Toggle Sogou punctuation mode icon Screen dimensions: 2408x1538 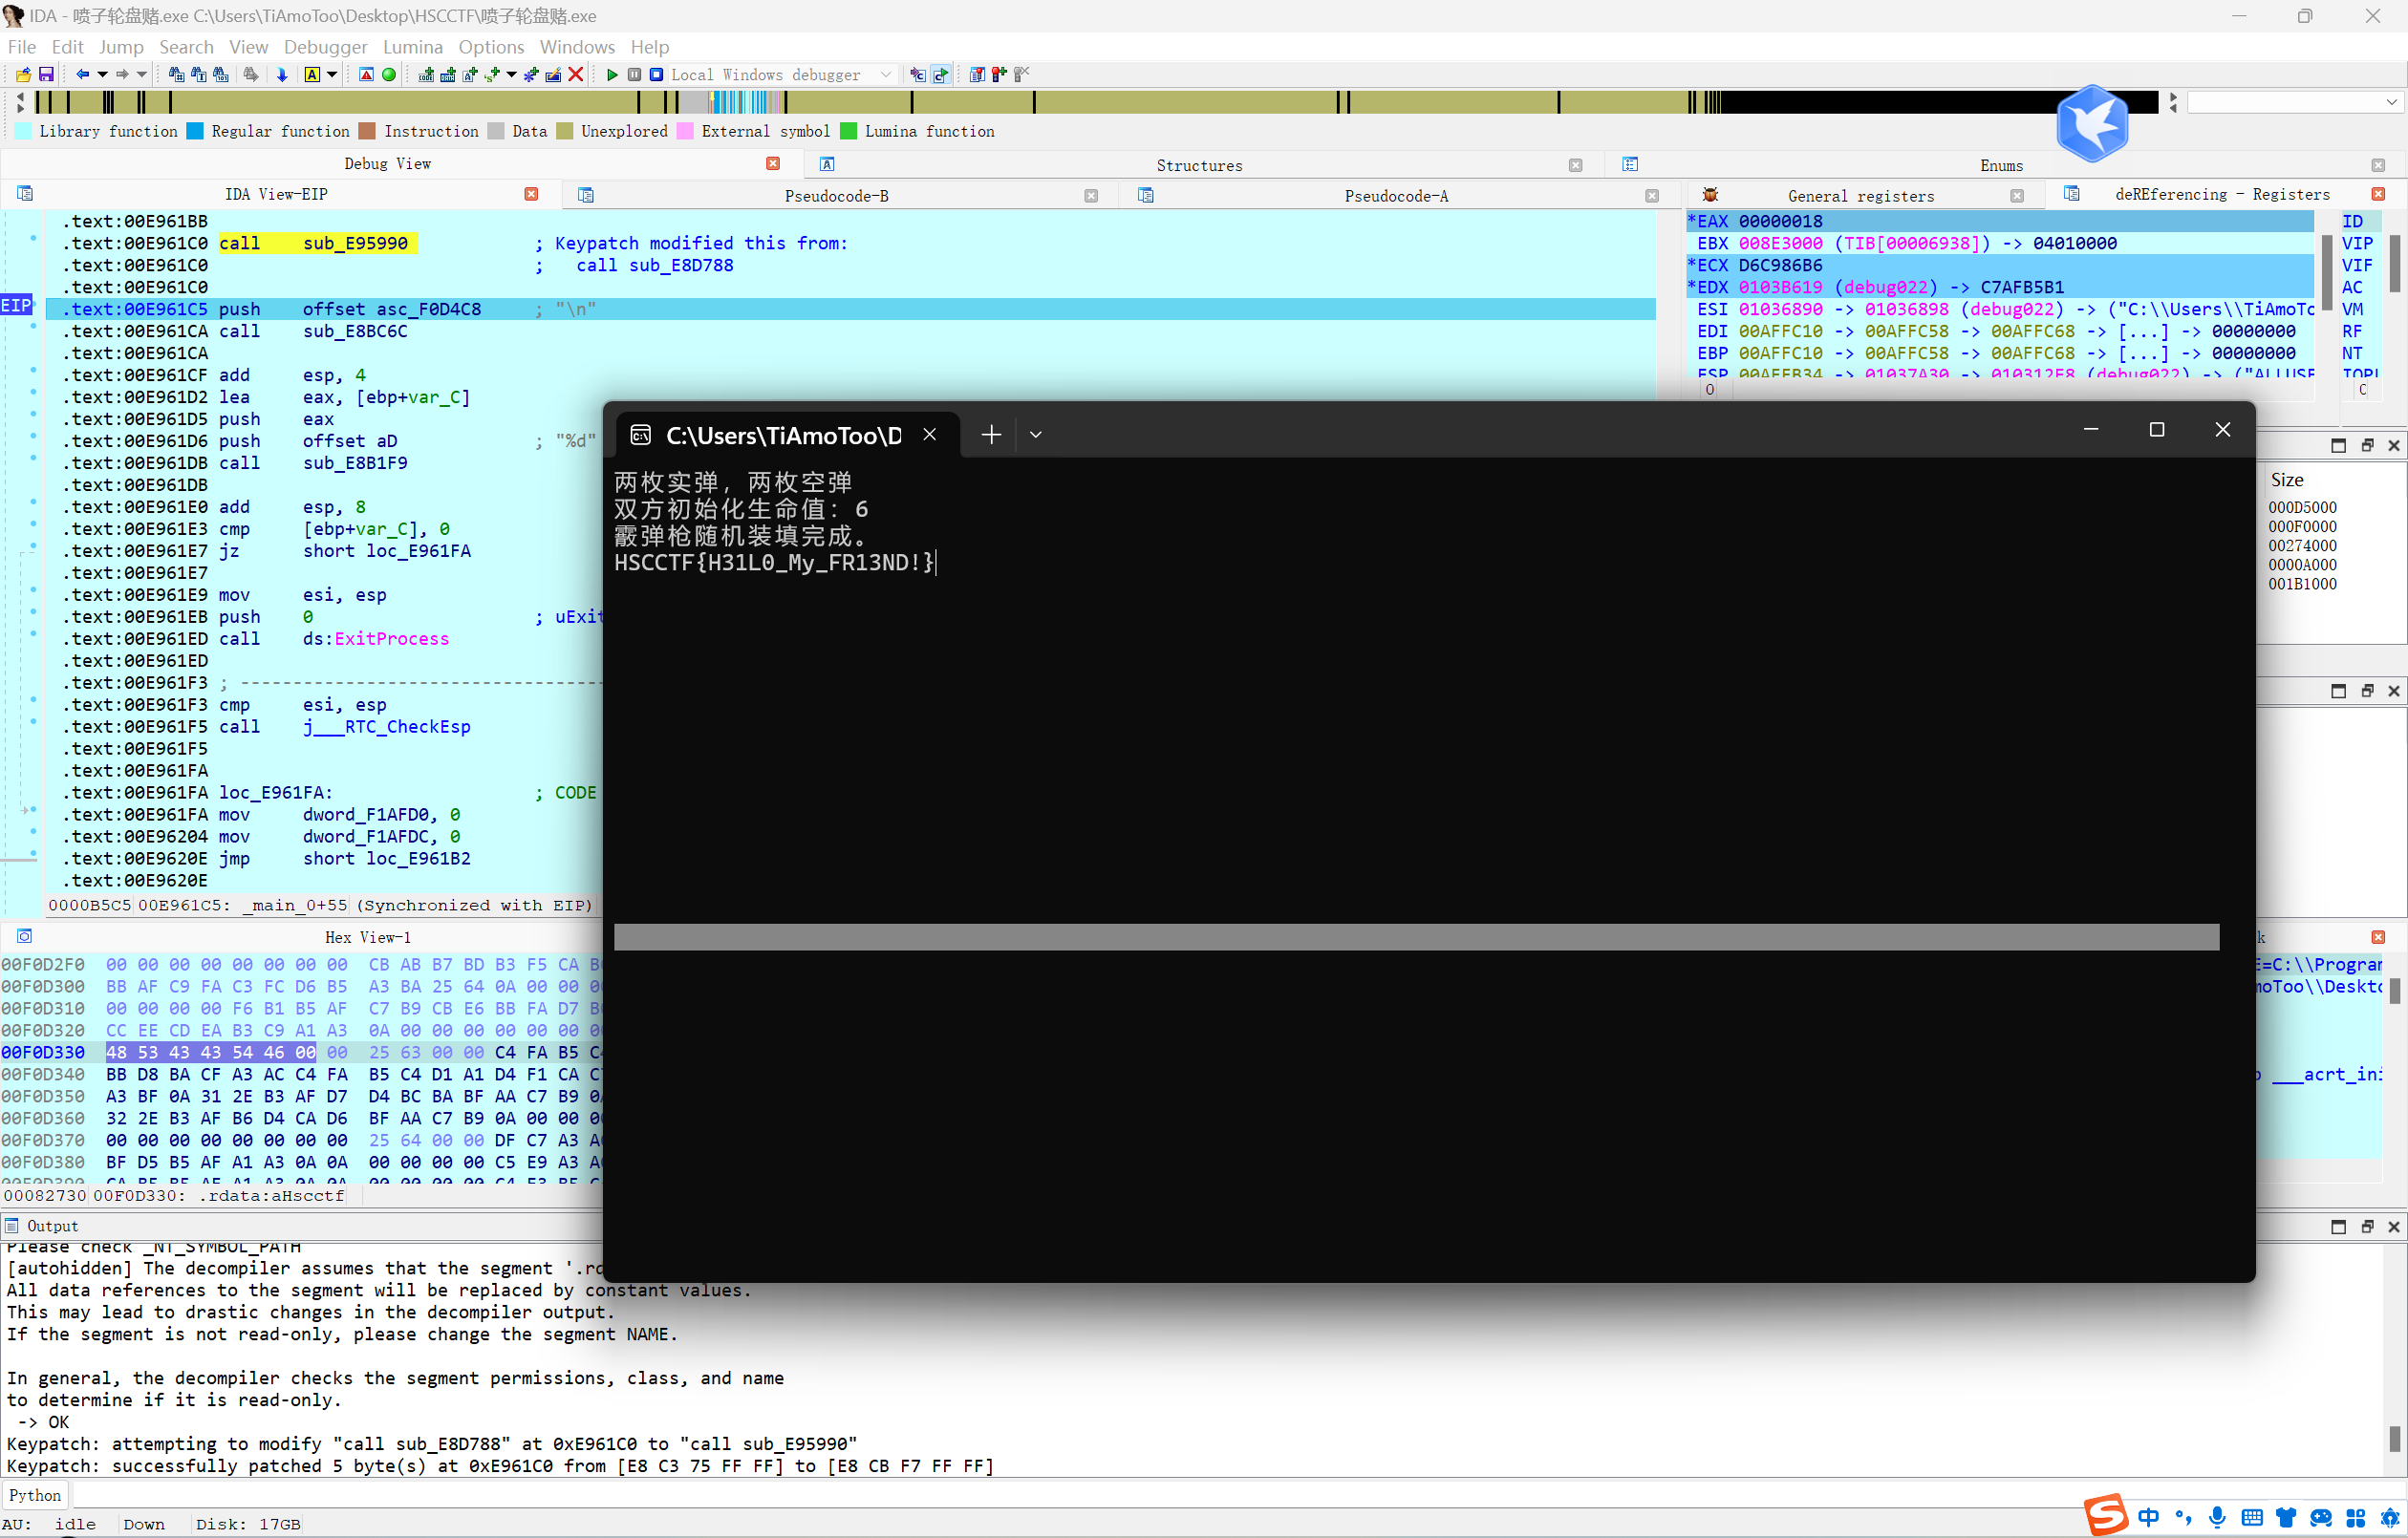[x=2183, y=1517]
